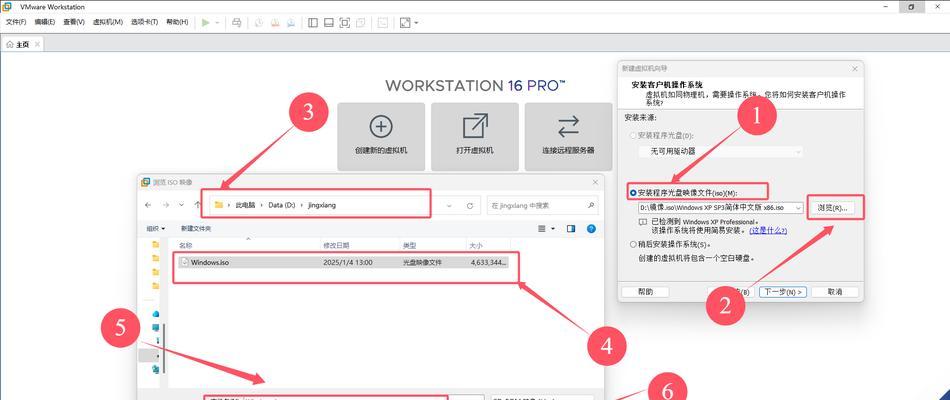This screenshot has width=950, height=400.
Task: Click the 此电脑 monitor icon in the navigation pane
Action: 156,328
